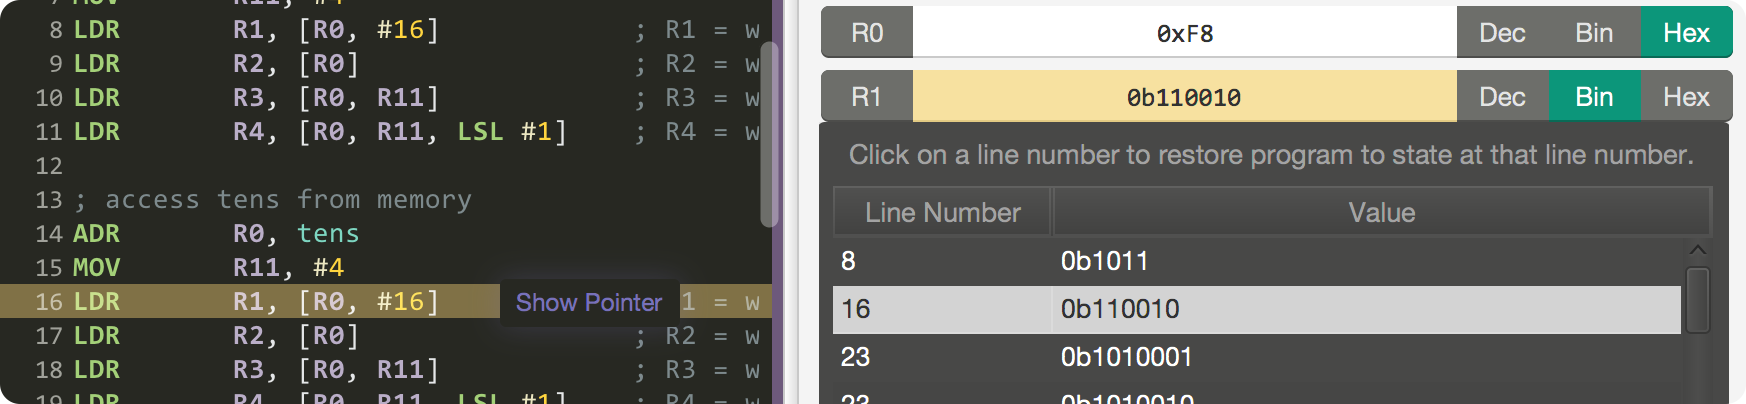Click '[R0, R11]' operand on line 10
This screenshot has width=1746, height=404.
369,98
